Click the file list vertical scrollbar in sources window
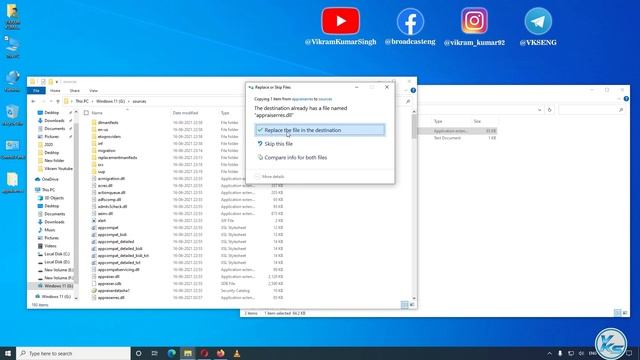 pyautogui.click(x=414, y=127)
